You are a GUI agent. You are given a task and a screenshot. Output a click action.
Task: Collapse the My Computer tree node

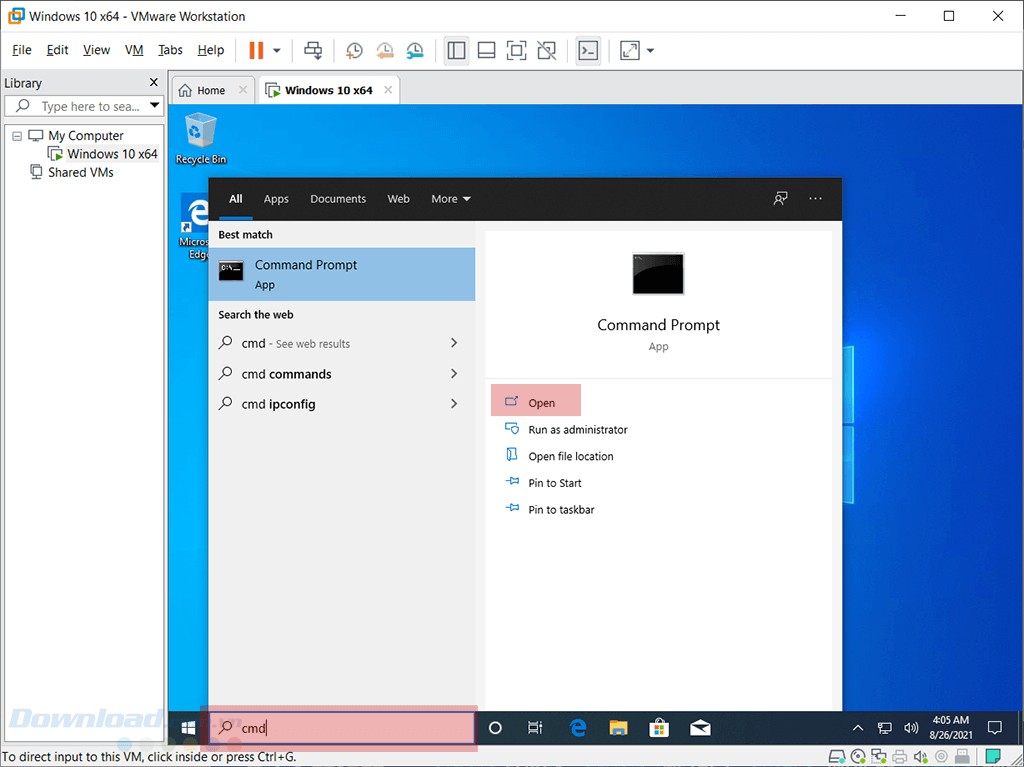pos(17,136)
